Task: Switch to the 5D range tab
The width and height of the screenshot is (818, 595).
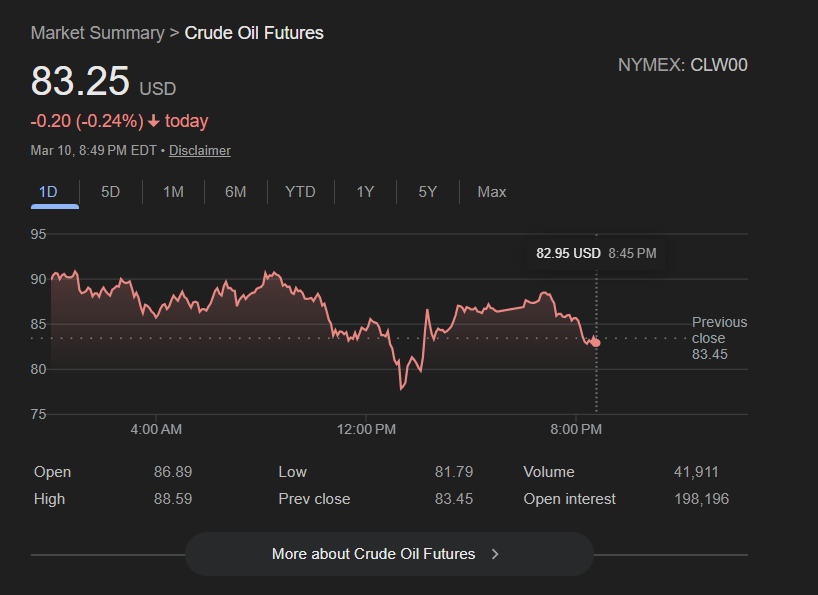Action: click(110, 192)
